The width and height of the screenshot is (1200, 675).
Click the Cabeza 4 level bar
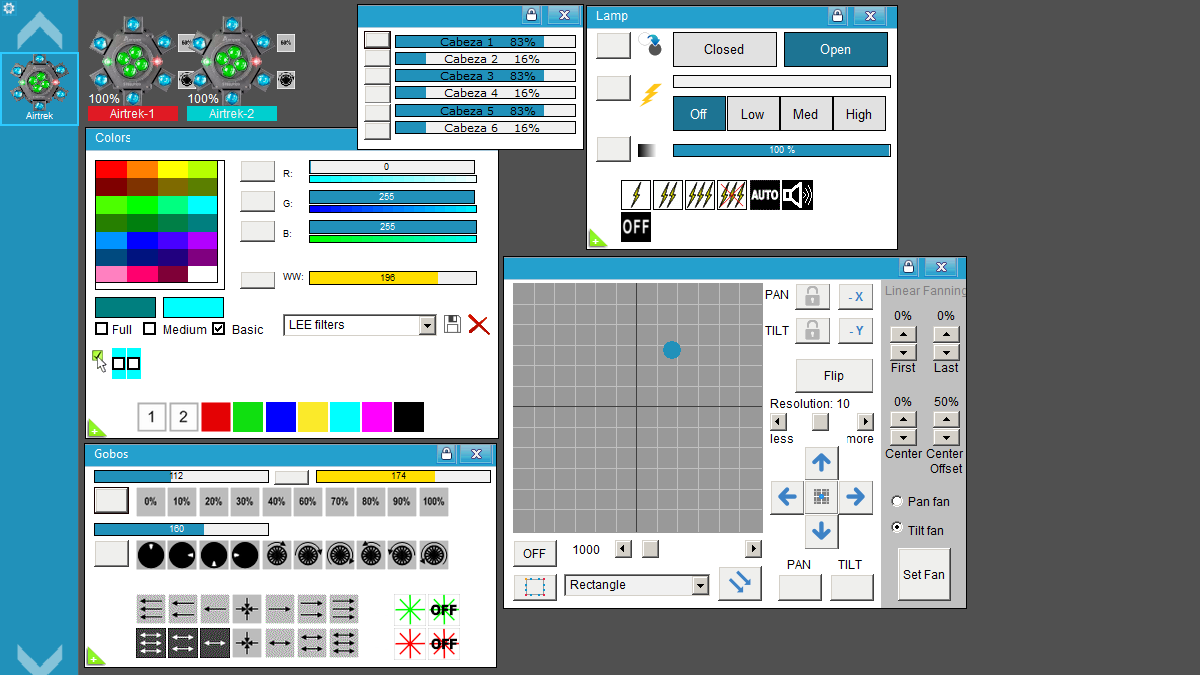(x=485, y=93)
